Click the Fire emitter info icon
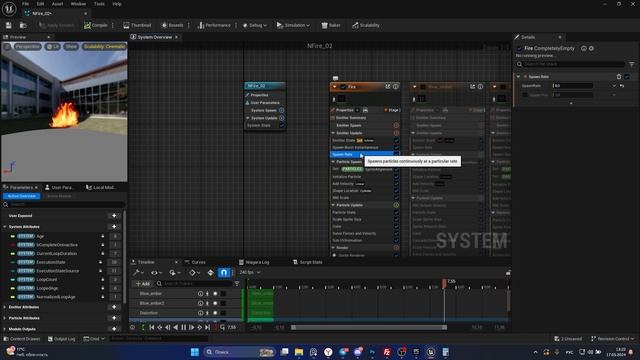This screenshot has width=640, height=360. tap(396, 87)
